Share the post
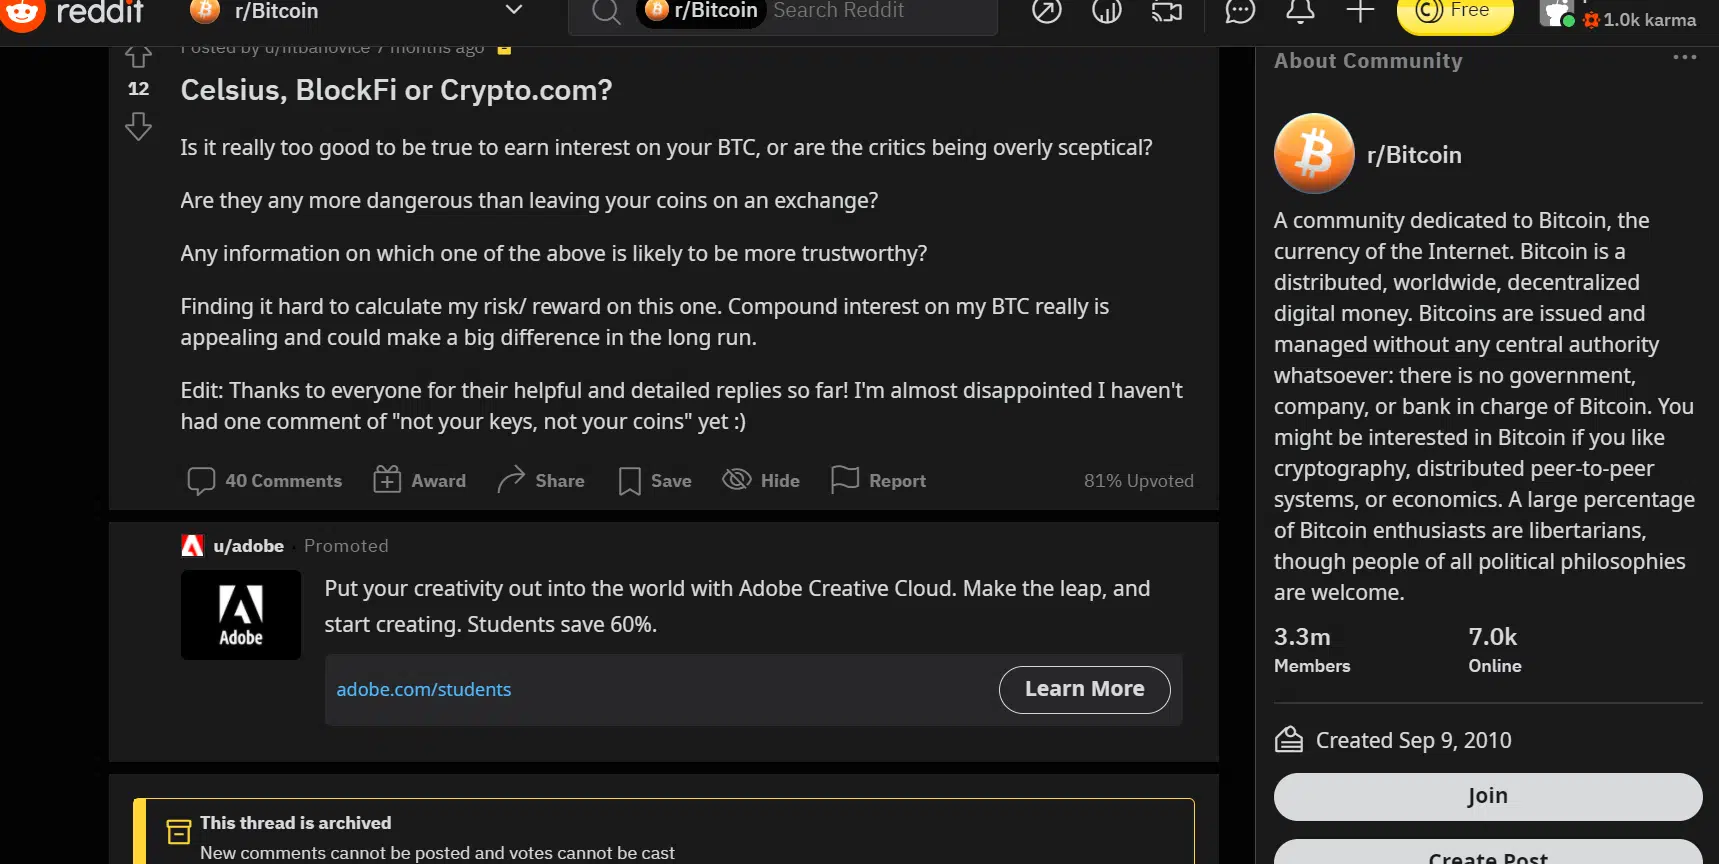This screenshot has height=864, width=1719. point(541,481)
